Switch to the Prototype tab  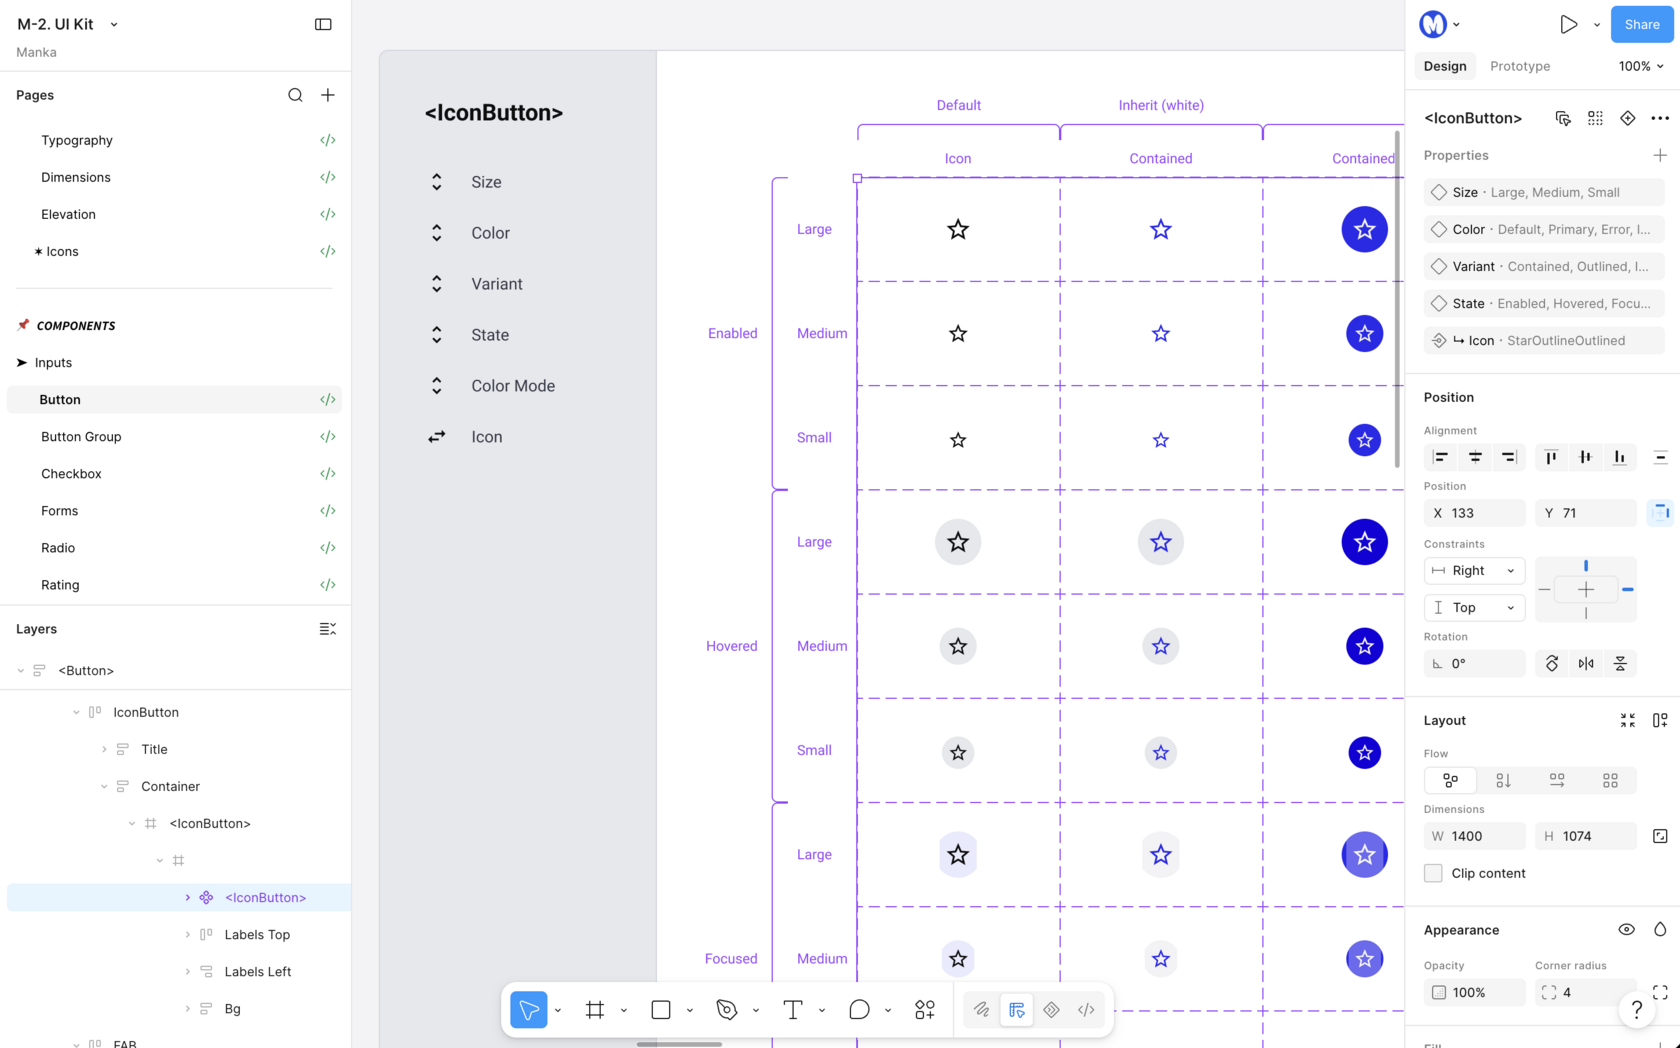1520,66
